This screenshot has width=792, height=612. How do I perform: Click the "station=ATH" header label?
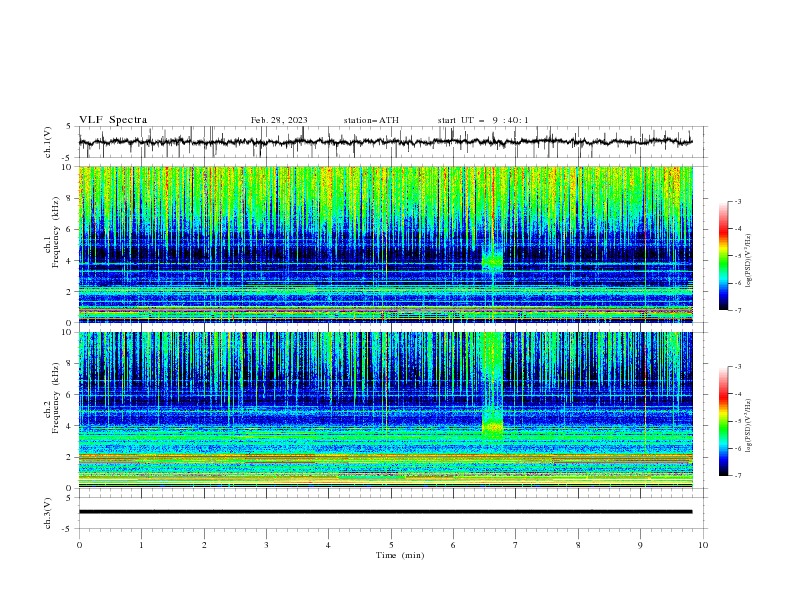coord(371,120)
